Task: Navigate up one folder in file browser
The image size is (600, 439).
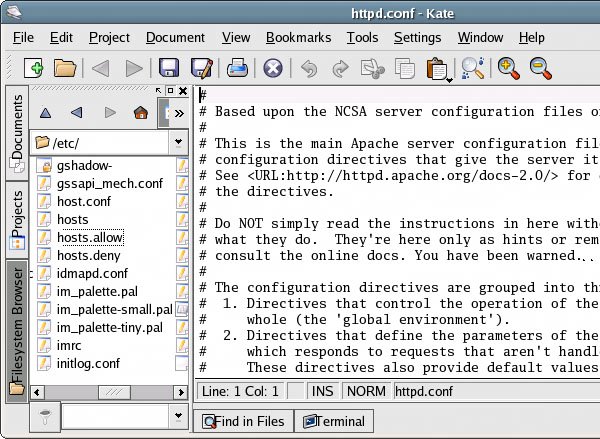Action: 45,113
